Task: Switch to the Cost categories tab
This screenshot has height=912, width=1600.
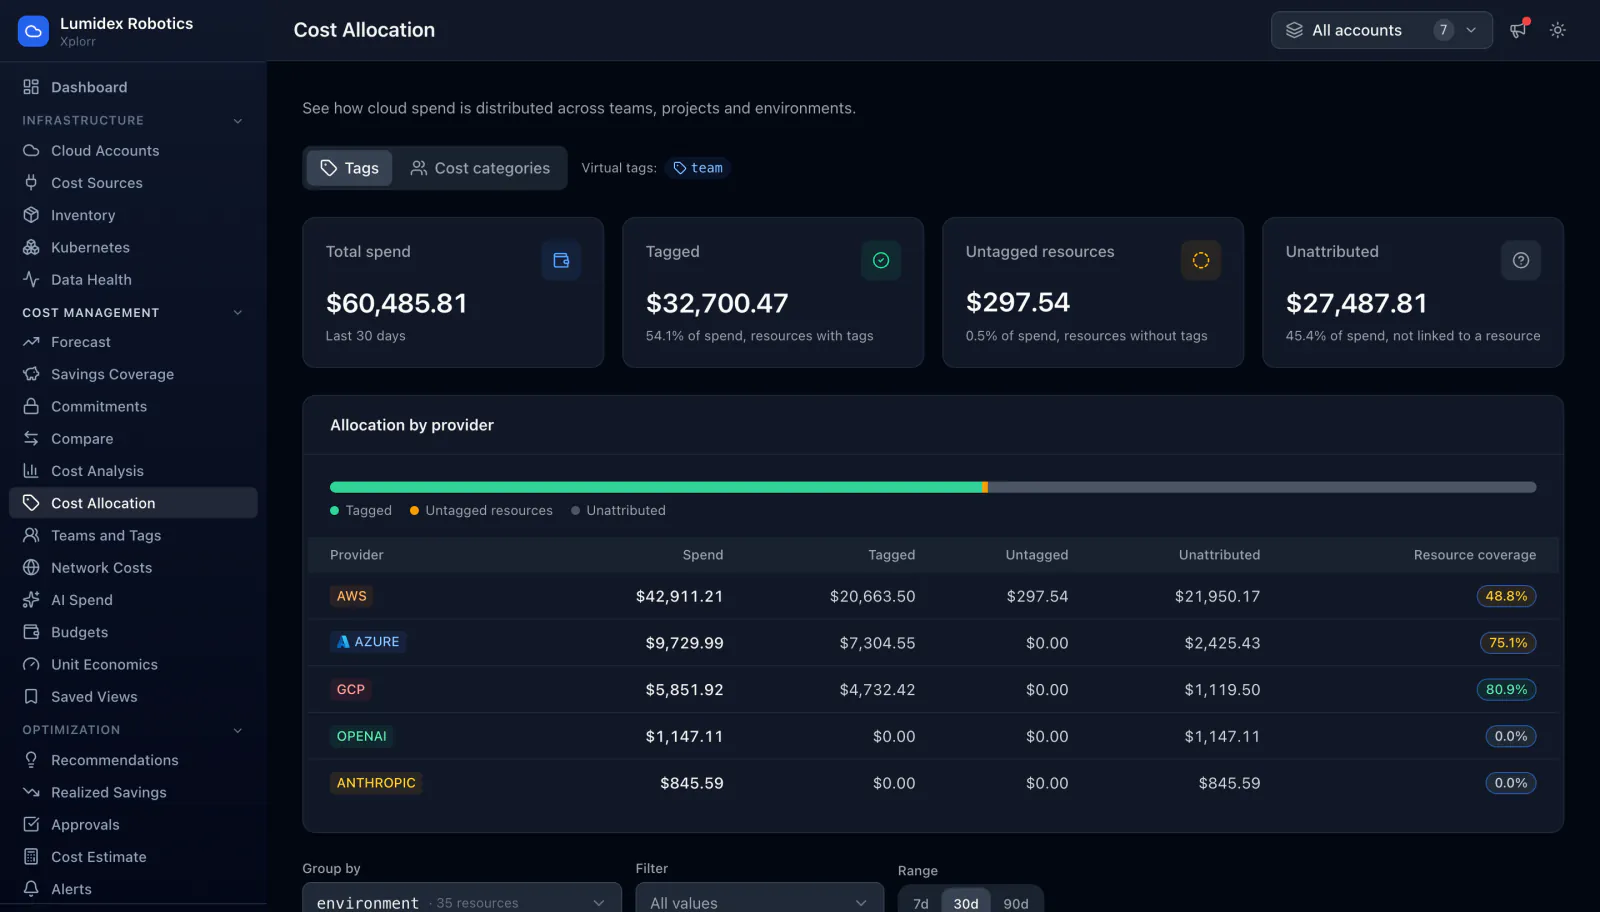Action: 480,168
